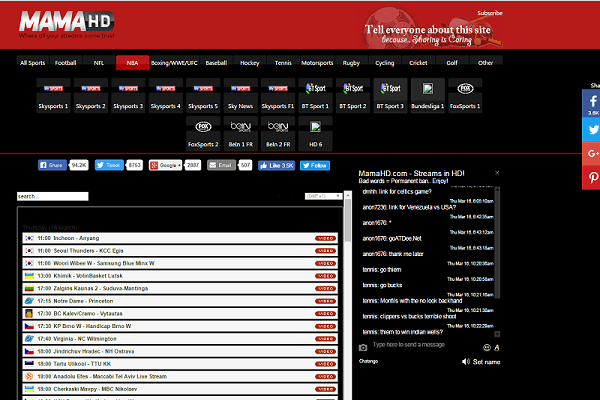Open the Google share dropdown button
600x400 pixels.
point(165,165)
